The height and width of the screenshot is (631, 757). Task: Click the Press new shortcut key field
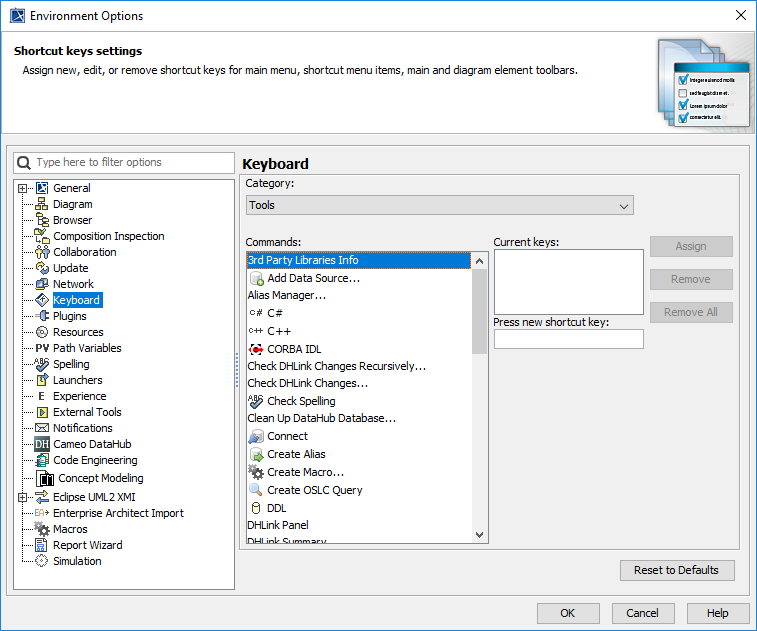tap(569, 339)
